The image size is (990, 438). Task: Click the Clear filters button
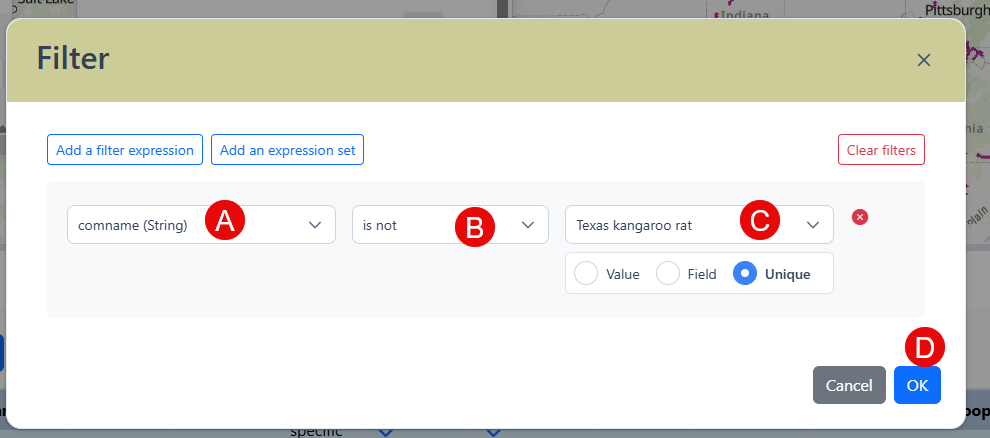[x=881, y=150]
